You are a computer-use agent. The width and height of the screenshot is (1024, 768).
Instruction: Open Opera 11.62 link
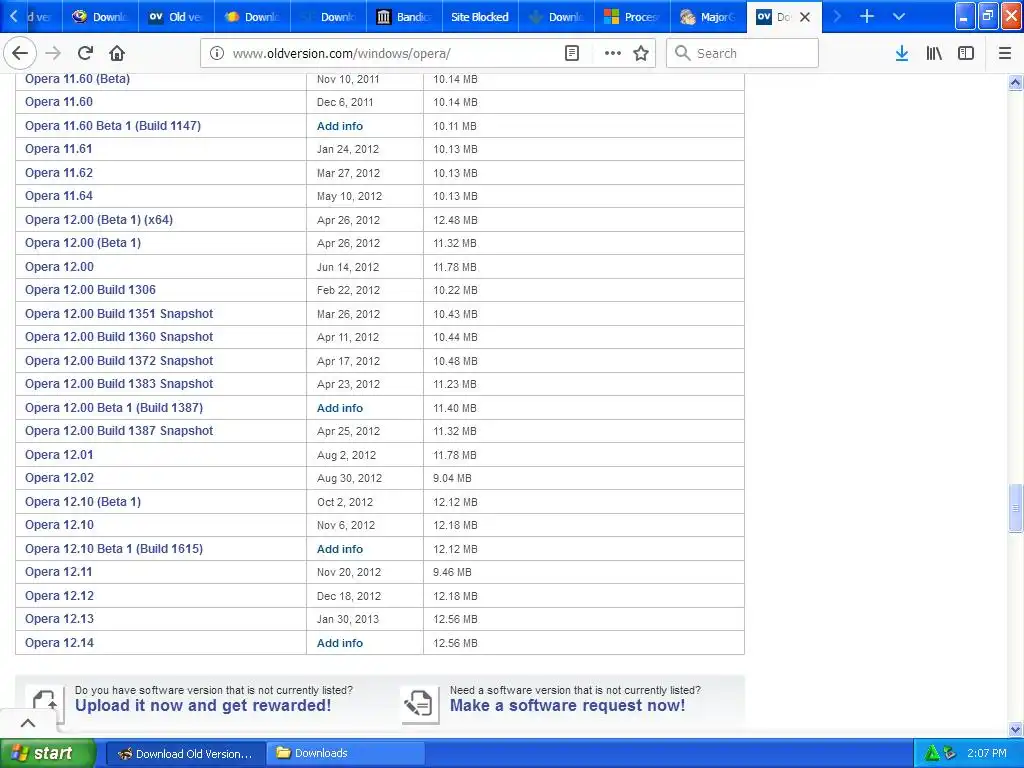tap(59, 172)
